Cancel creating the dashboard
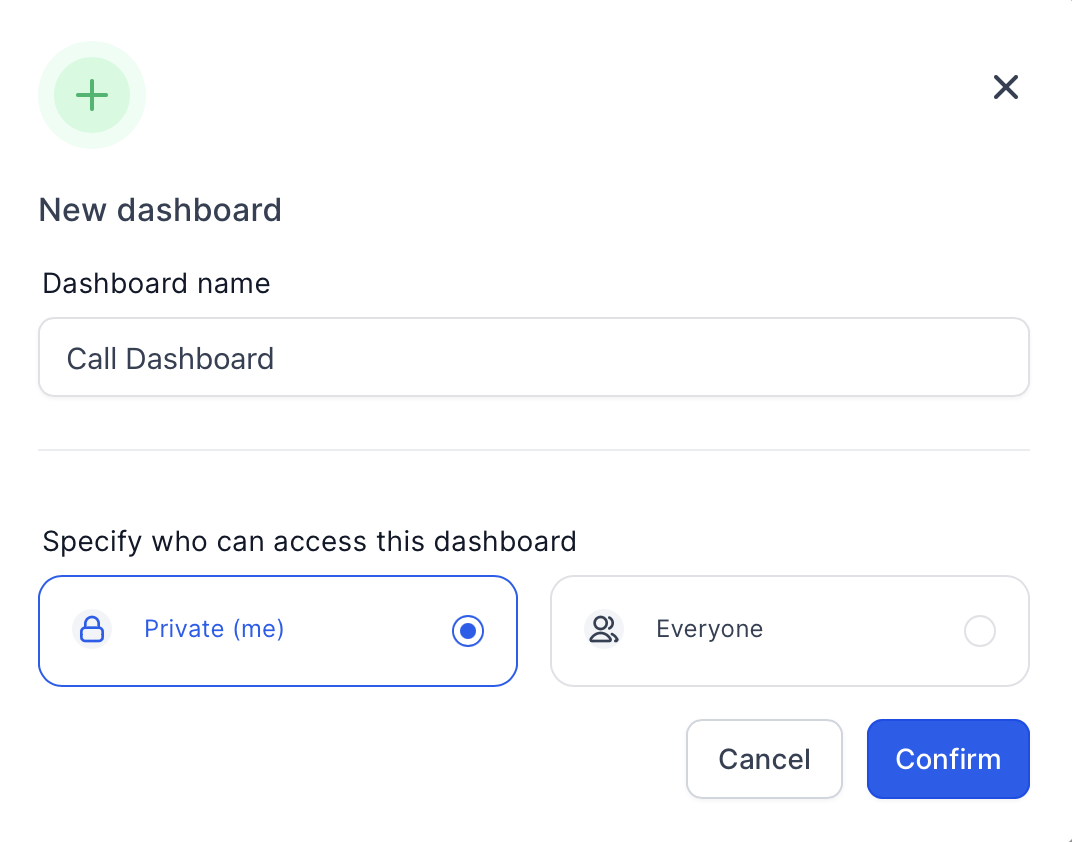The height and width of the screenshot is (842, 1072). point(764,759)
